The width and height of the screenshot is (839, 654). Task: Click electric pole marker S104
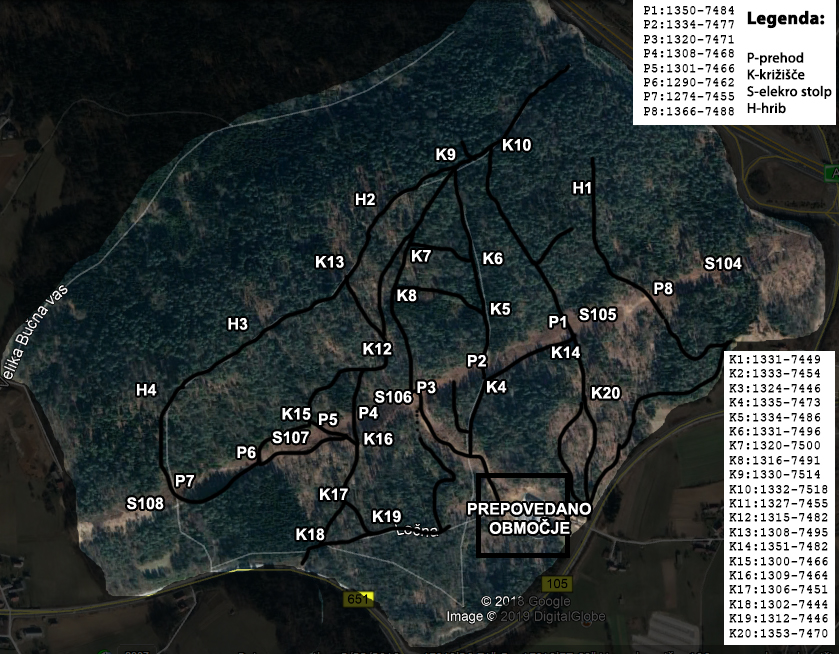pyautogui.click(x=723, y=264)
